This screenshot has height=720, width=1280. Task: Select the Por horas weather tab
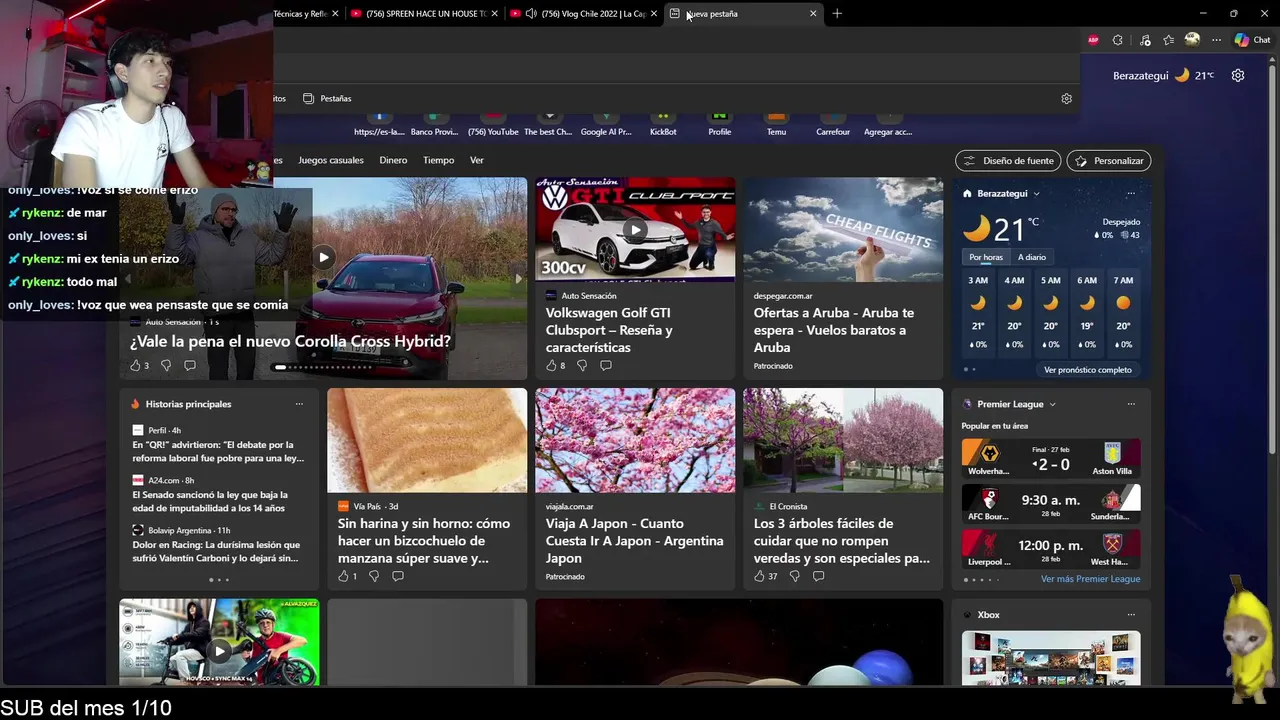986,257
